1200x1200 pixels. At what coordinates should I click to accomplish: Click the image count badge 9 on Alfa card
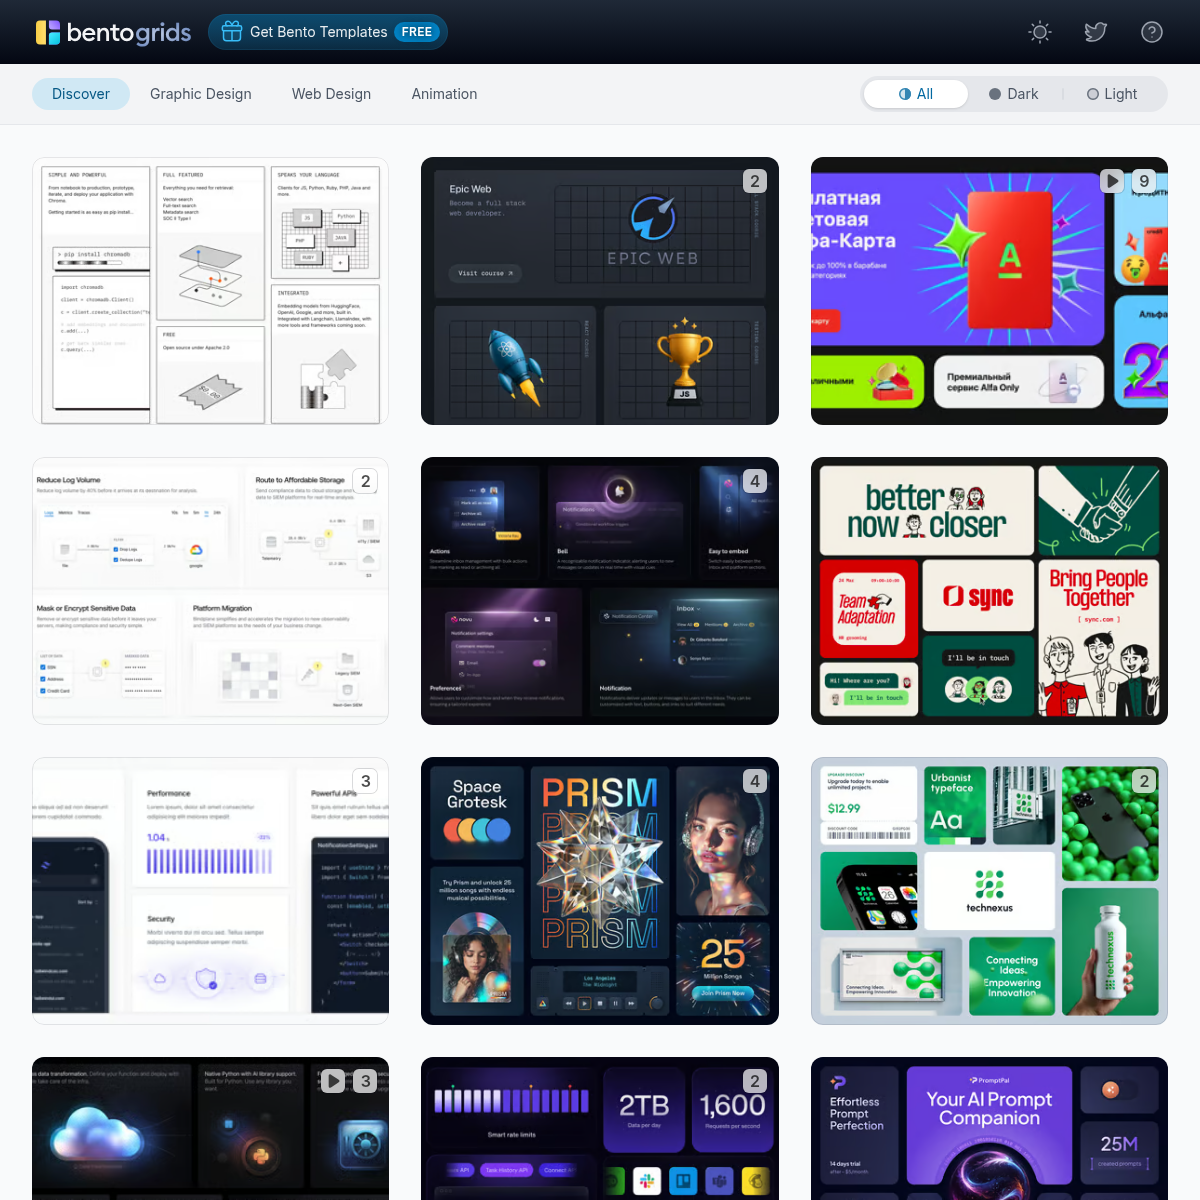[1145, 181]
